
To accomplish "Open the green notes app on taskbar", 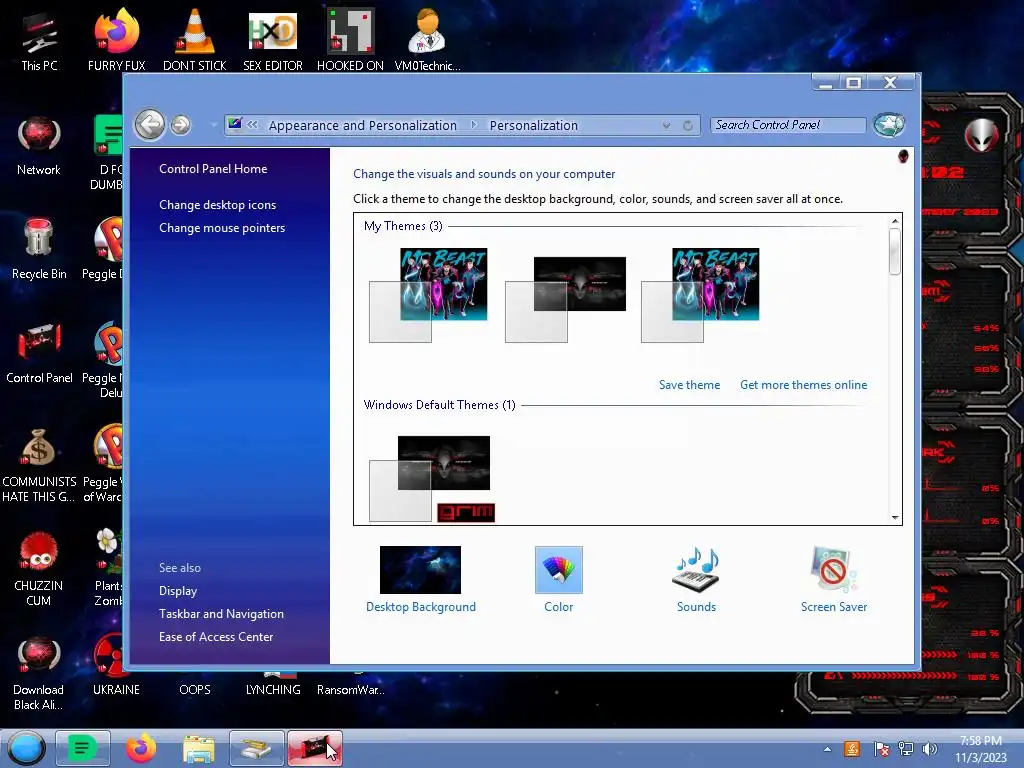I will (82, 748).
